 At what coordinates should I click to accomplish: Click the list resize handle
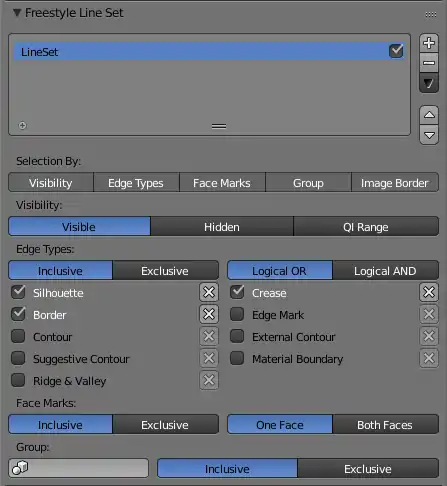[x=219, y=126]
